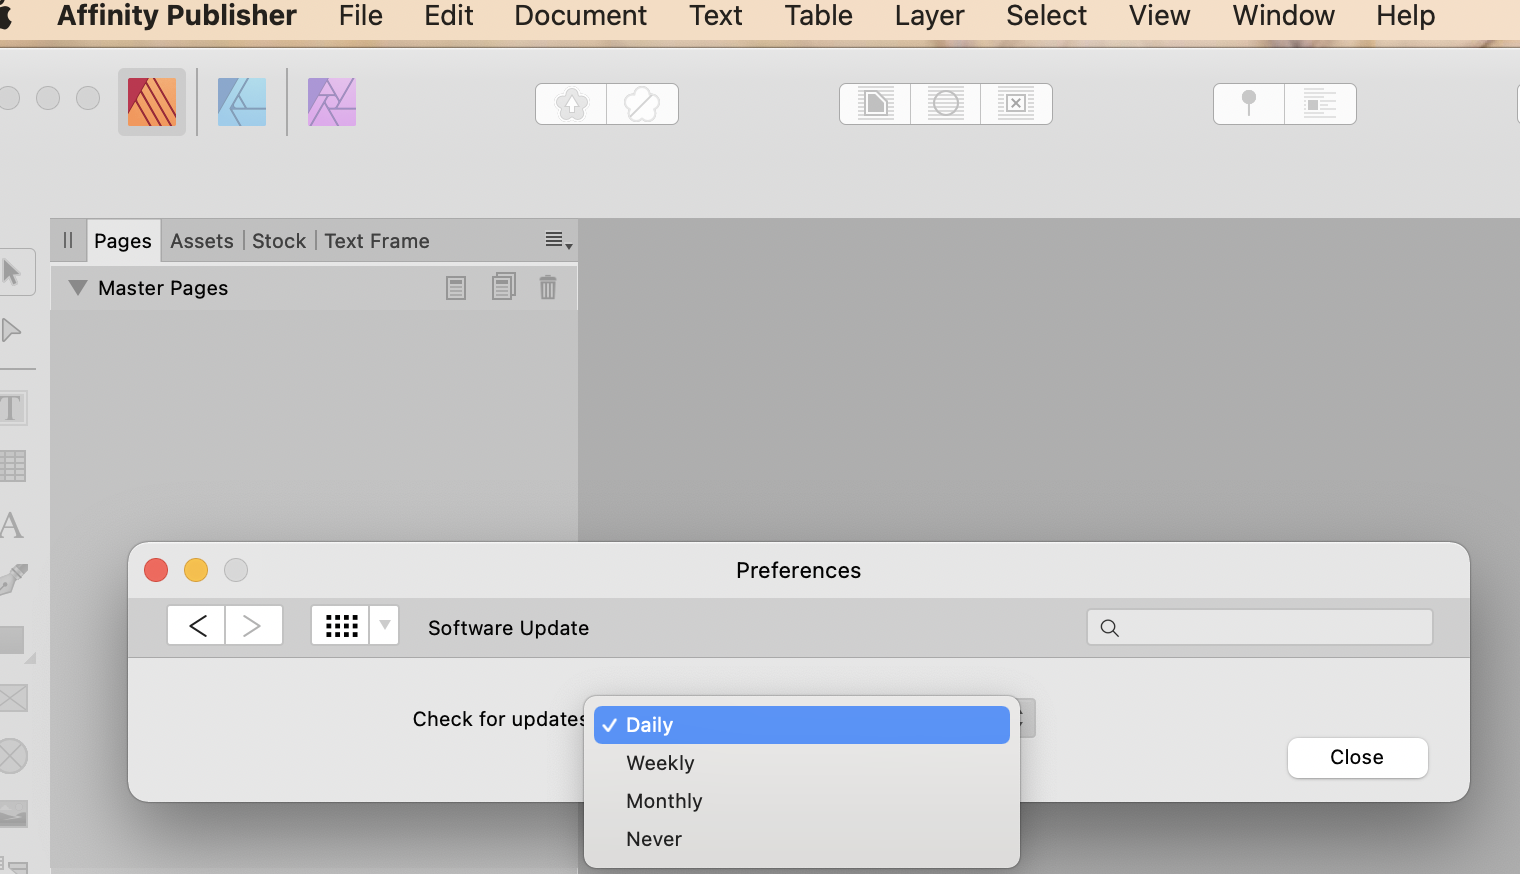Click the red Preferences window close button
Screen dimensions: 1520x874
156,570
